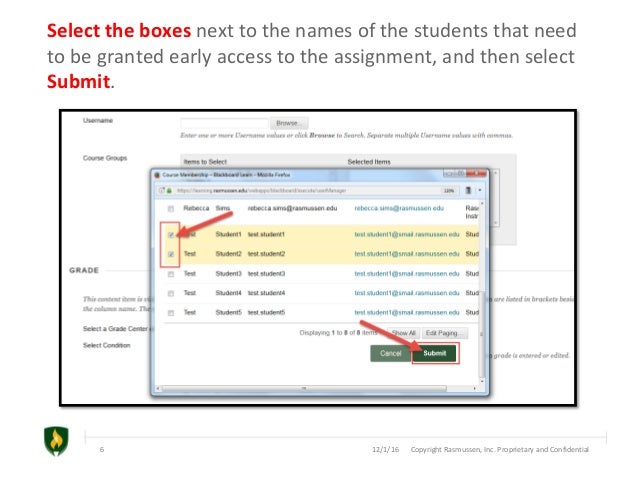Click the 'Selected Items' header behind the popup

coord(369,162)
